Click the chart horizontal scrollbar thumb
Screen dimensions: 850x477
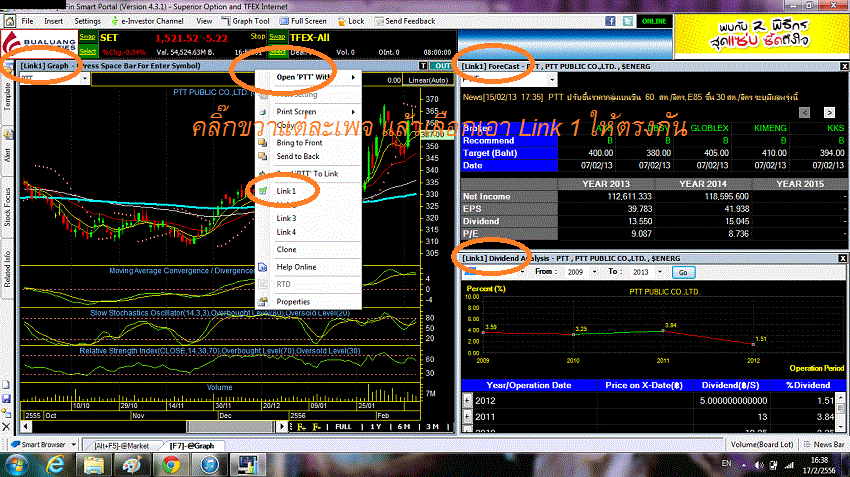point(230,427)
